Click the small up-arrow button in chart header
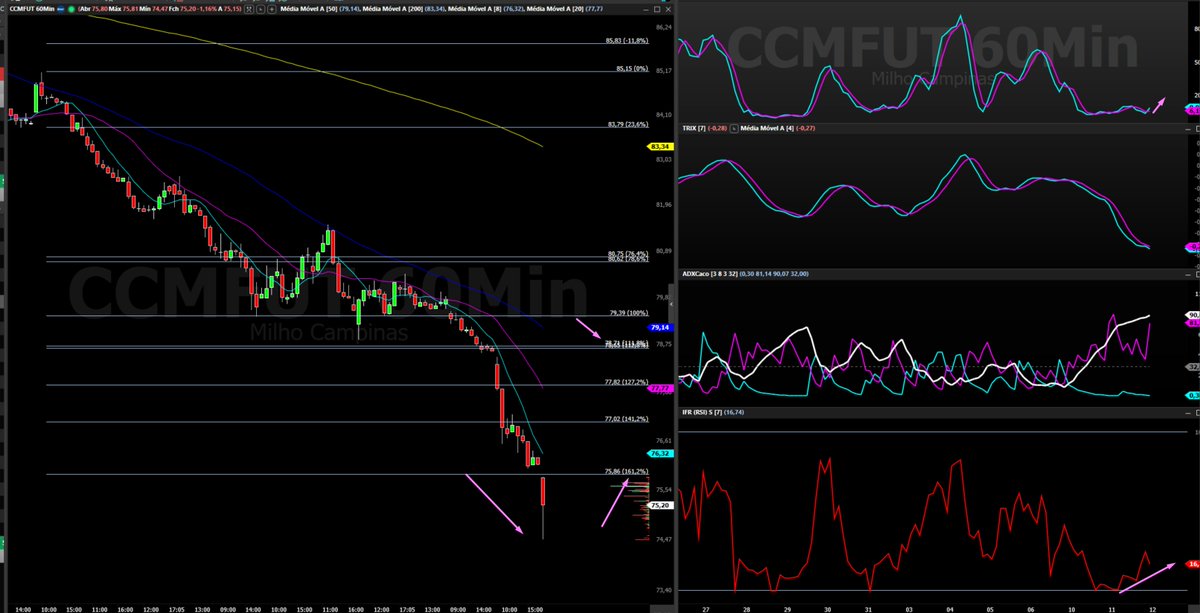1200x613 pixels. pyautogui.click(x=260, y=9)
